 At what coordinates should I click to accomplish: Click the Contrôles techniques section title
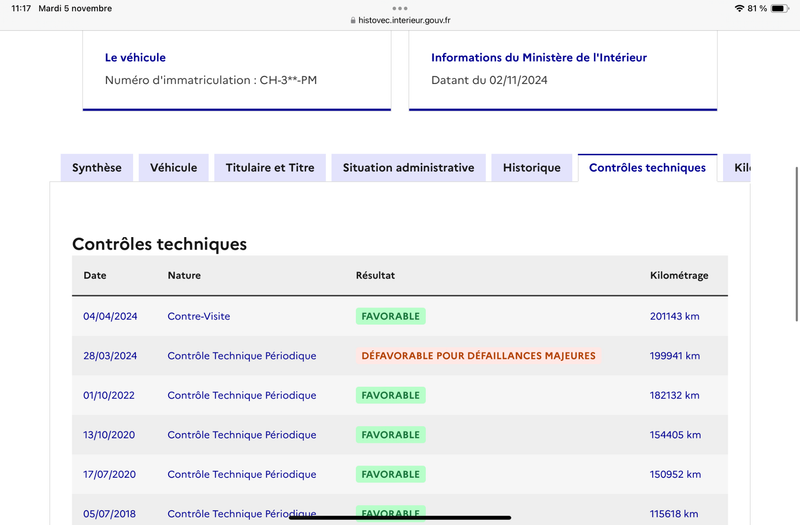(x=159, y=244)
